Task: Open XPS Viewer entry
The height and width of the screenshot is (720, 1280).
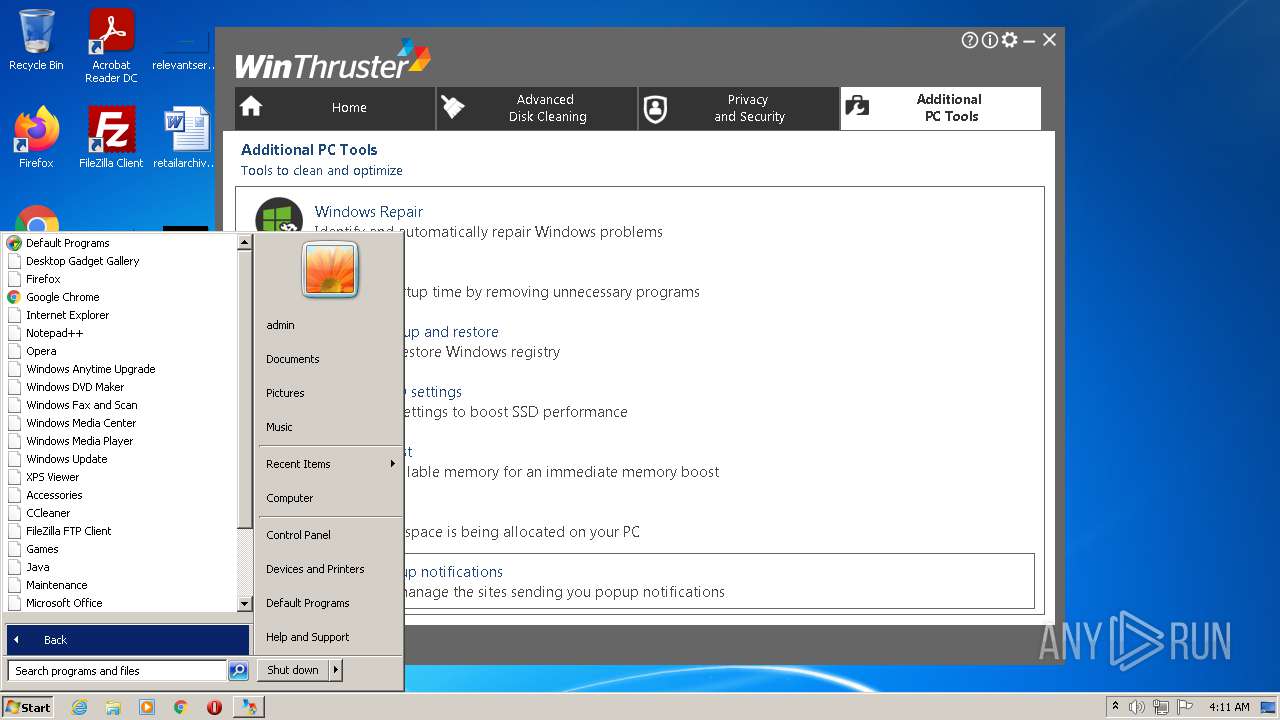Action: pyautogui.click(x=120, y=477)
